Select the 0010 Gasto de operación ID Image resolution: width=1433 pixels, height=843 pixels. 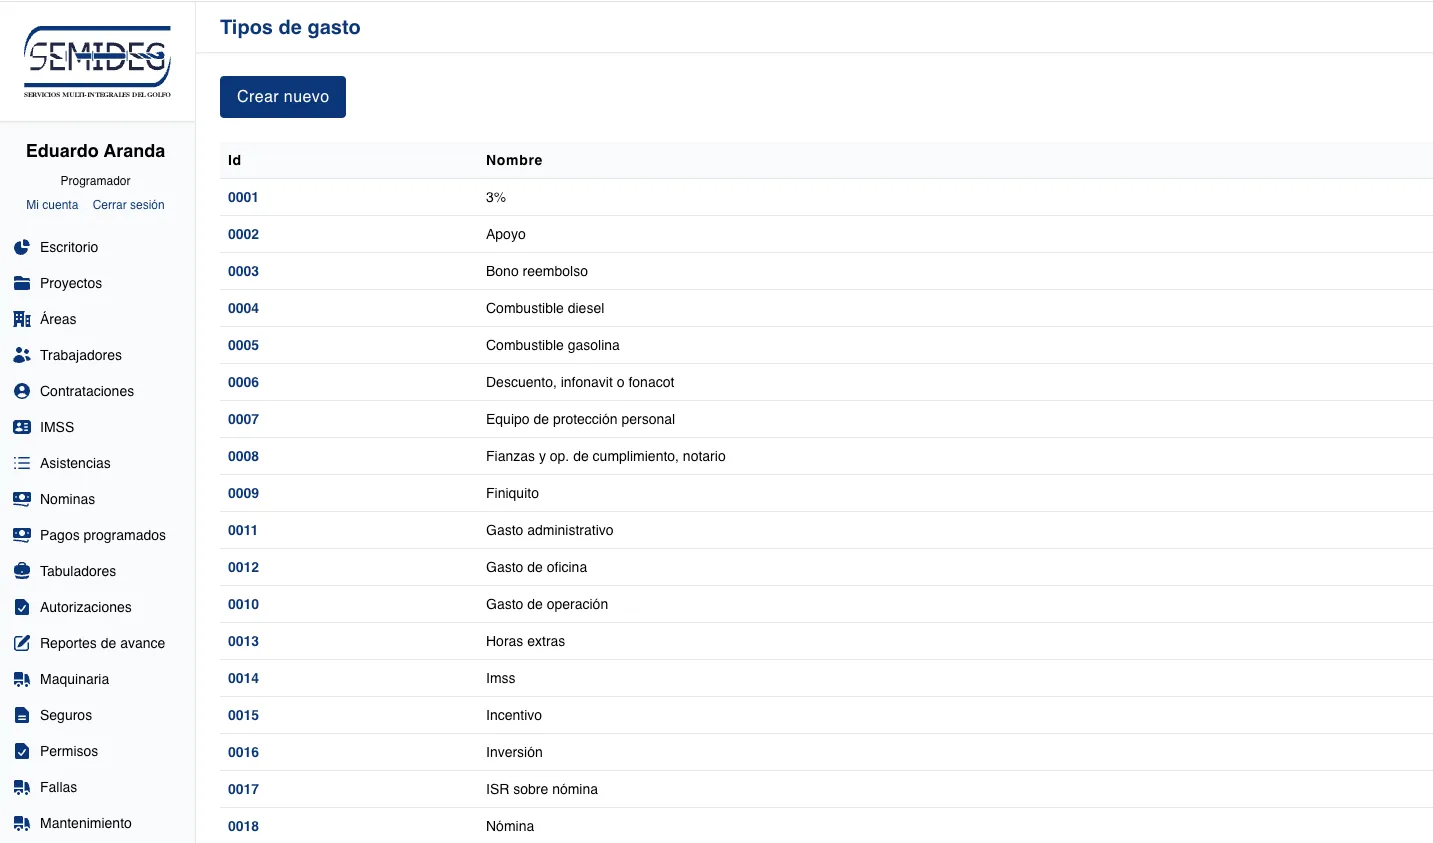(243, 604)
